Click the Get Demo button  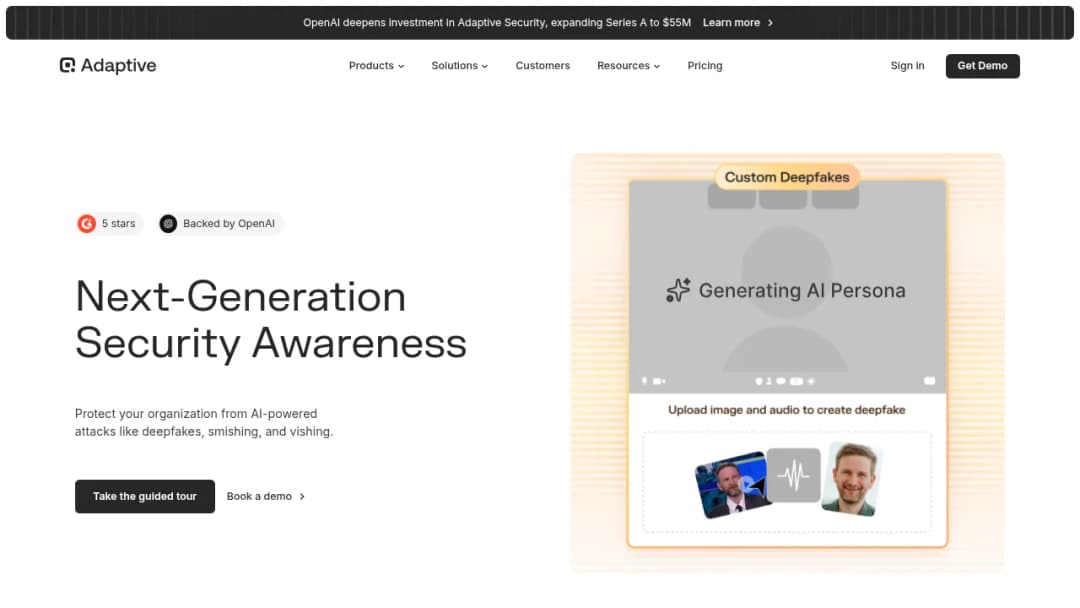pyautogui.click(x=982, y=65)
